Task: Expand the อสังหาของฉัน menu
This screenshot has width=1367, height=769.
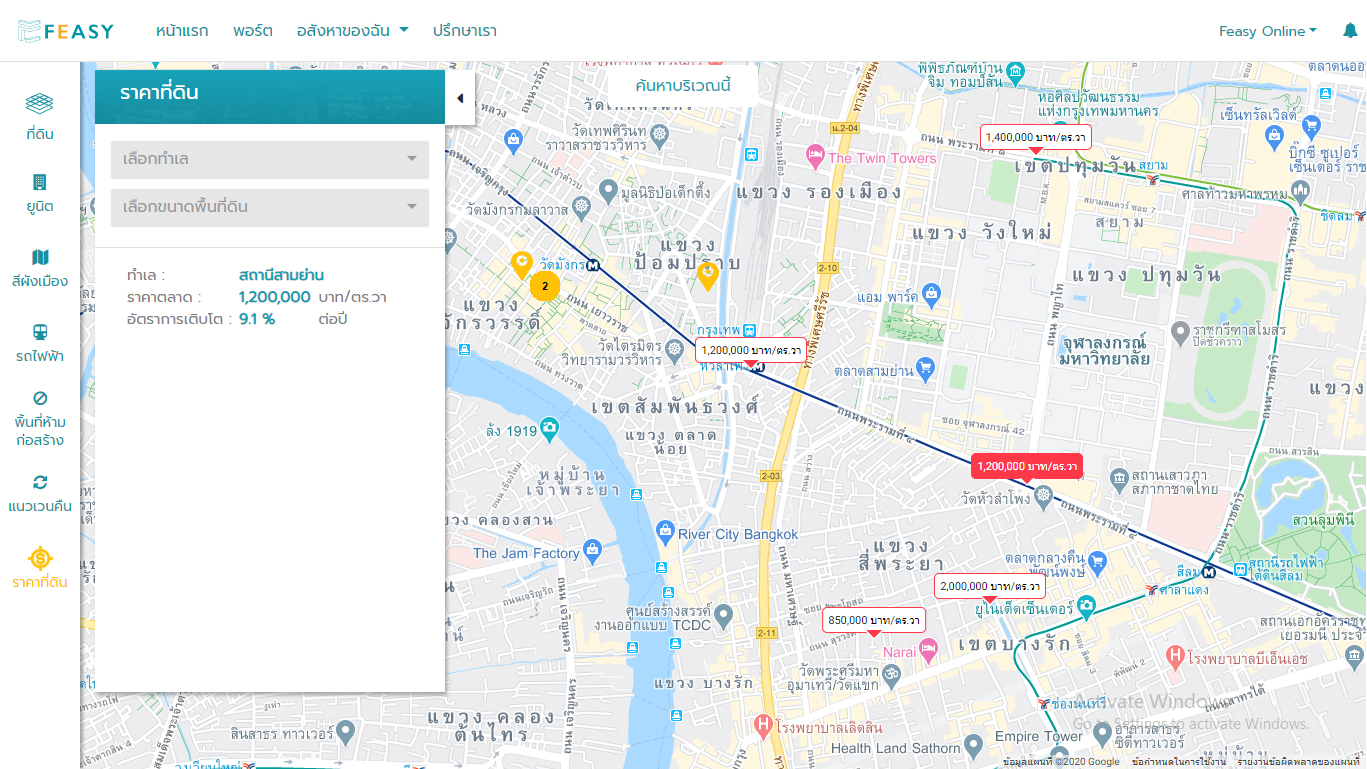Action: [353, 31]
